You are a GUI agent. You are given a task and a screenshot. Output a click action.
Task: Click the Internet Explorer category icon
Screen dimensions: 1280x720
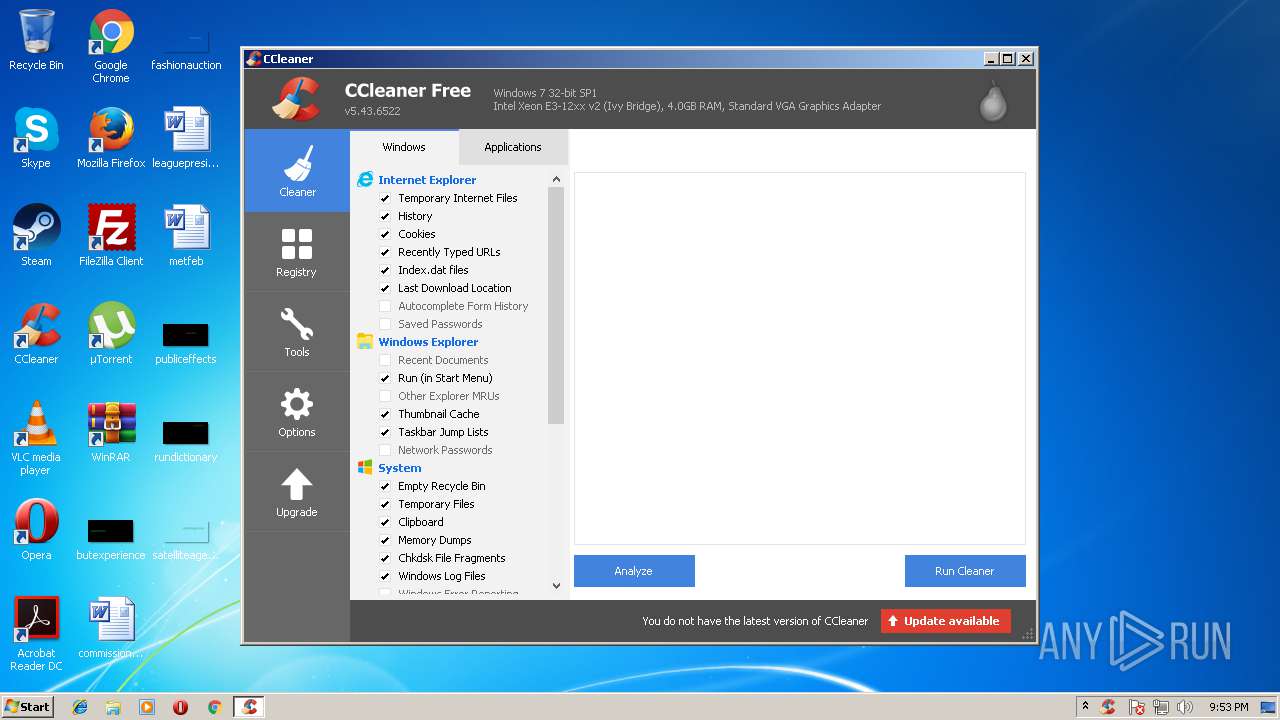pyautogui.click(x=365, y=180)
